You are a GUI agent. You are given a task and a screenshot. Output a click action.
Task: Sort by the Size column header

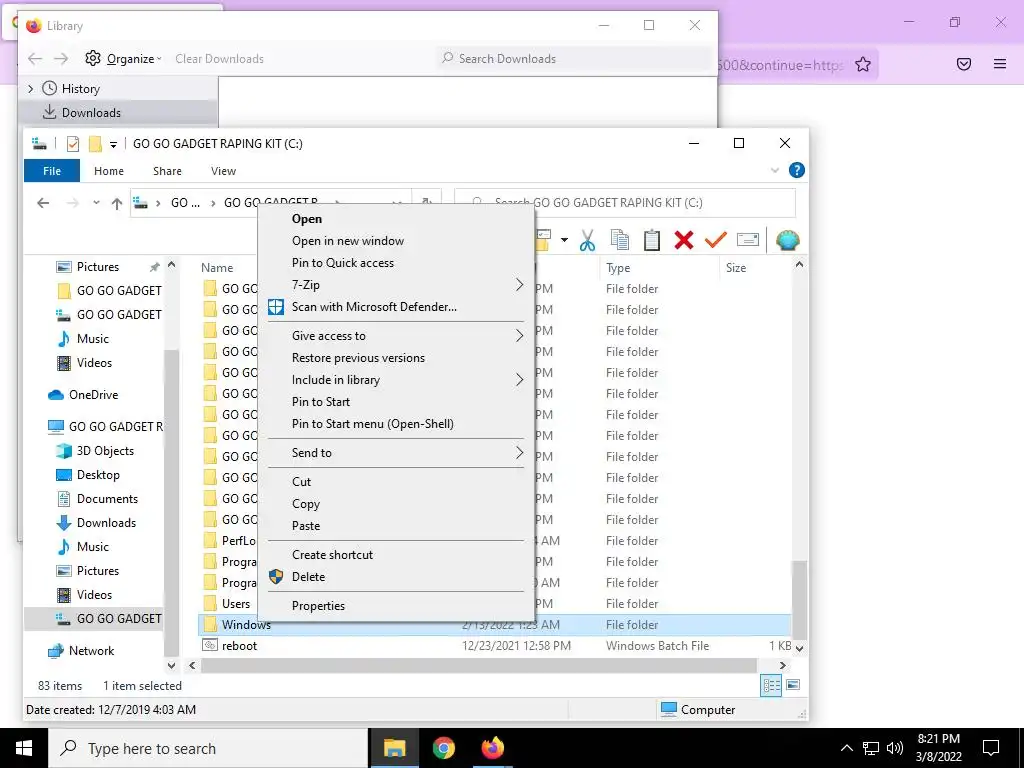(x=756, y=268)
